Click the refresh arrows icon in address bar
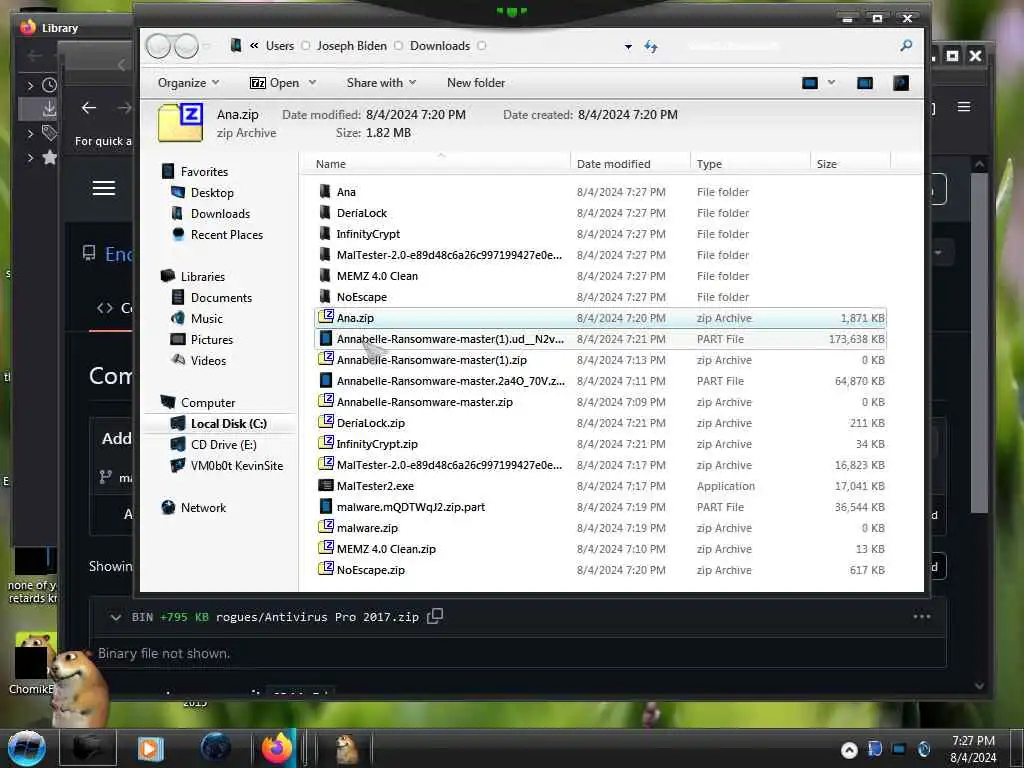 point(651,46)
